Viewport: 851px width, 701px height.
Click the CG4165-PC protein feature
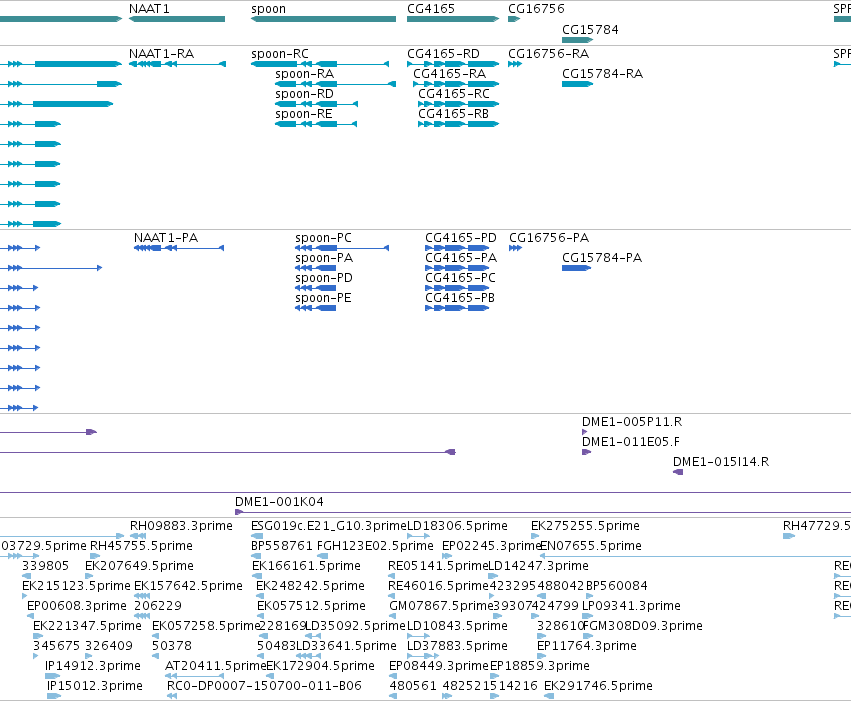point(457,288)
